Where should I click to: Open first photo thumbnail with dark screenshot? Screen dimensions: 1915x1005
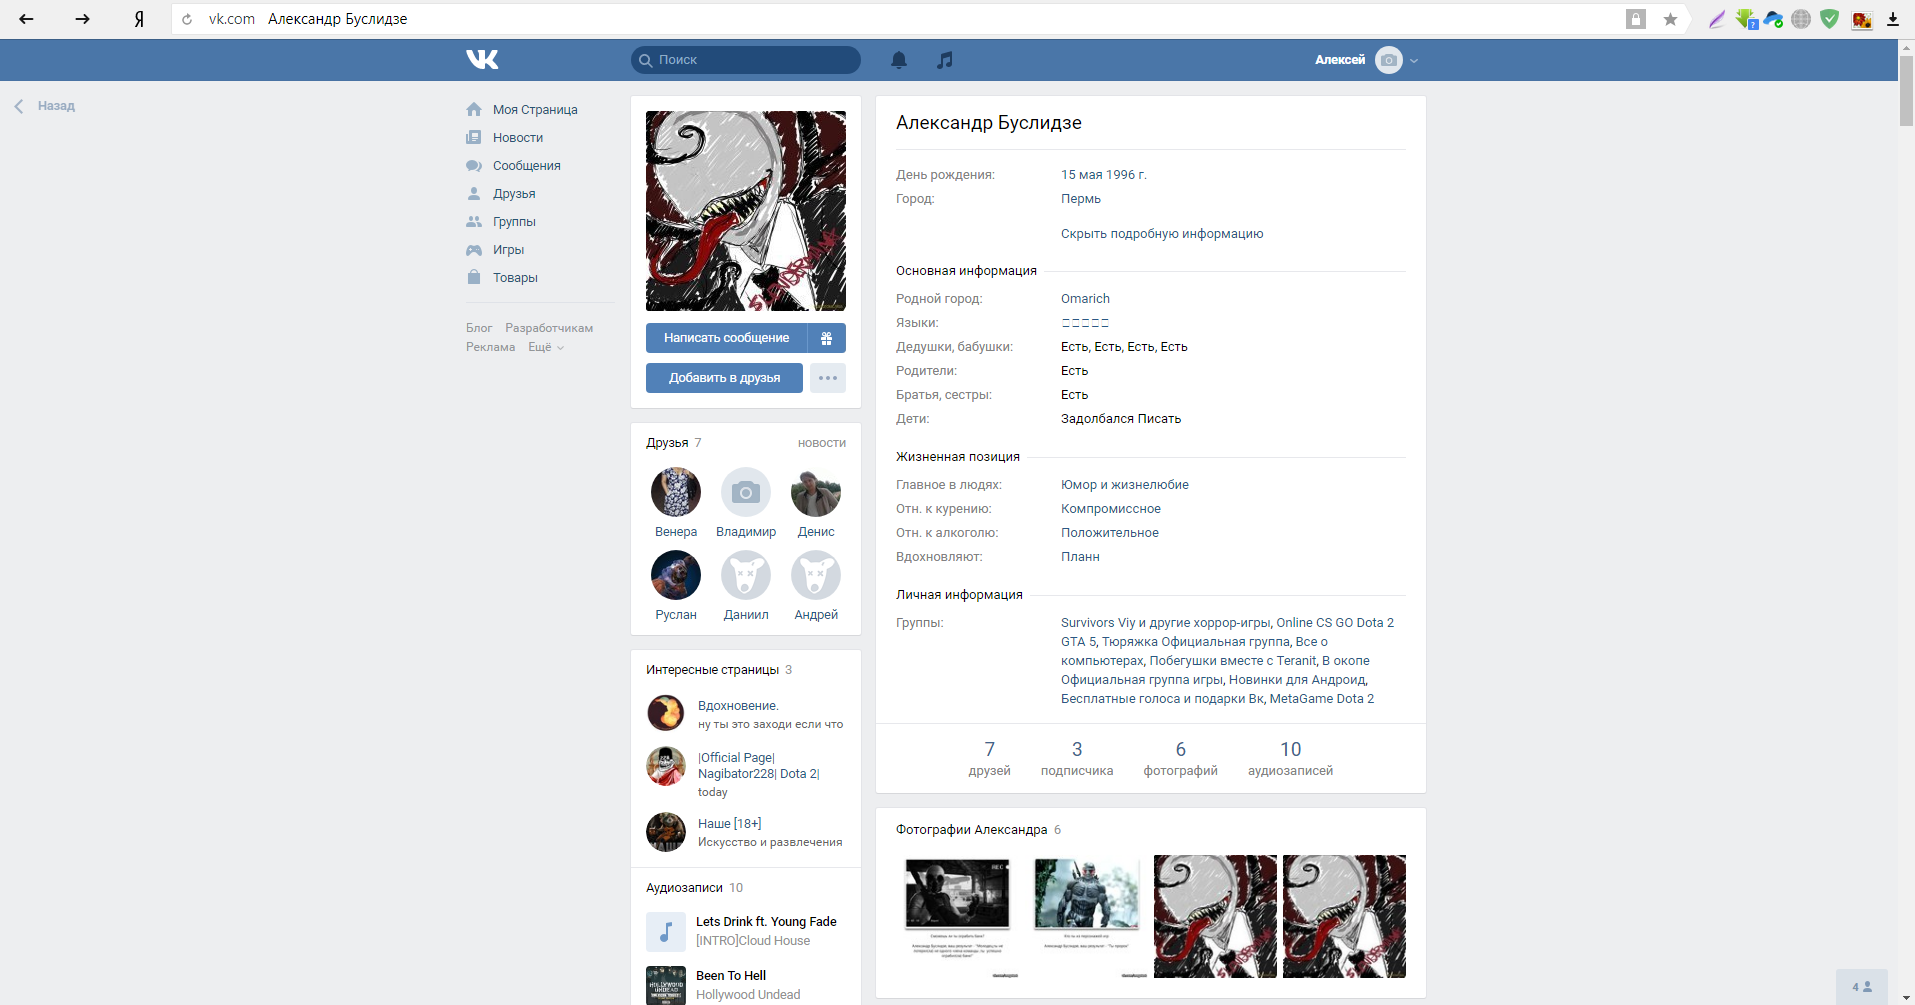[x=957, y=916]
